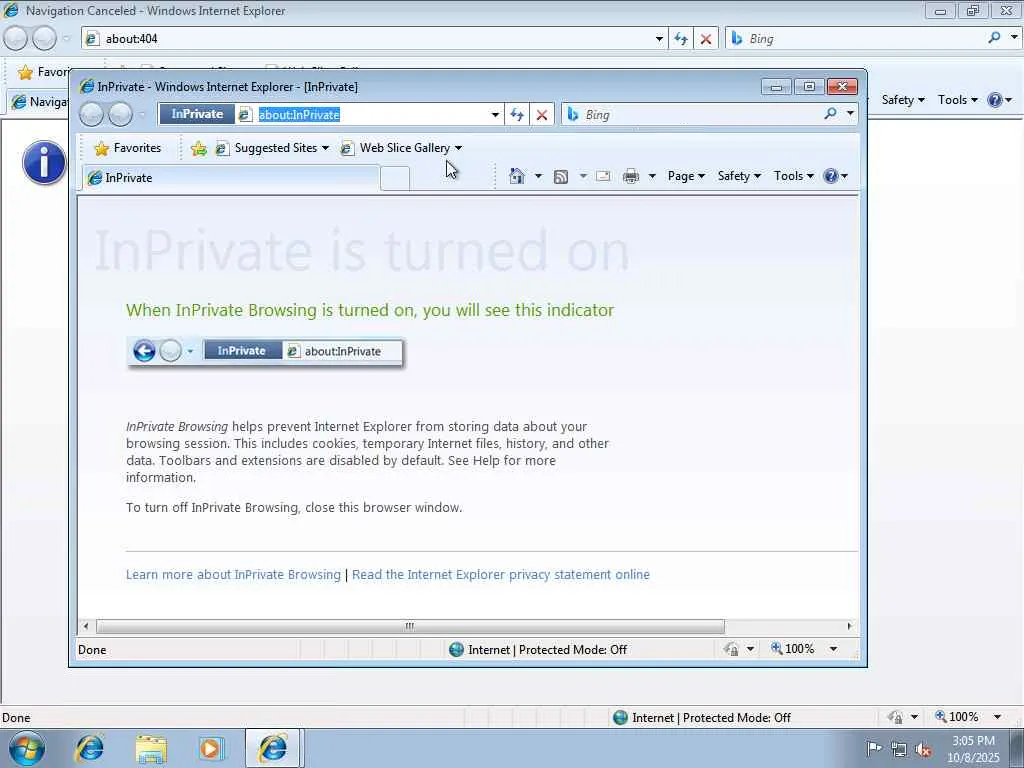Click the horizontal scrollbar thumb
This screenshot has height=768, width=1024.
coord(410,626)
